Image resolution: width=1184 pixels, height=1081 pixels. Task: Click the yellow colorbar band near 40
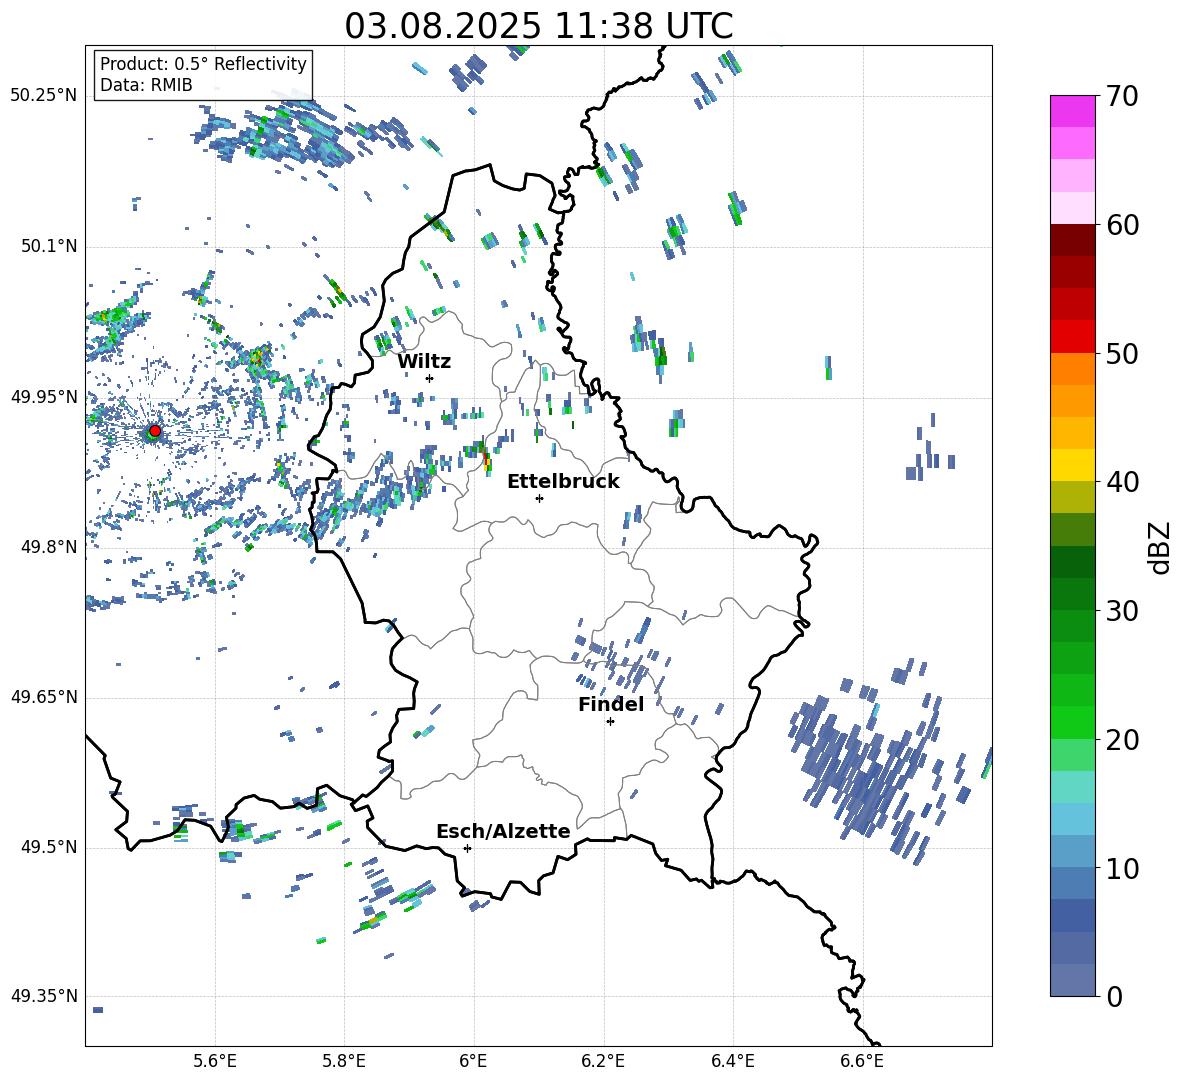(x=1072, y=465)
